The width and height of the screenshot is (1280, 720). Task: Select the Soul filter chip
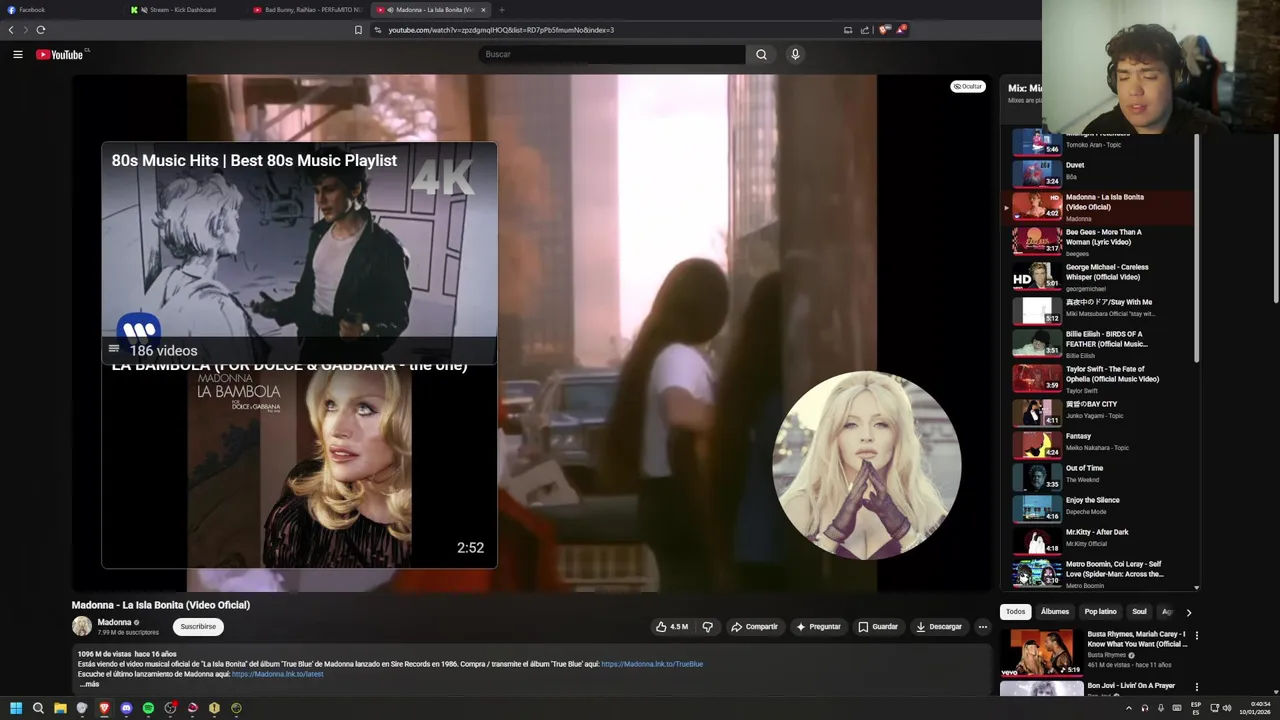pyautogui.click(x=1139, y=612)
